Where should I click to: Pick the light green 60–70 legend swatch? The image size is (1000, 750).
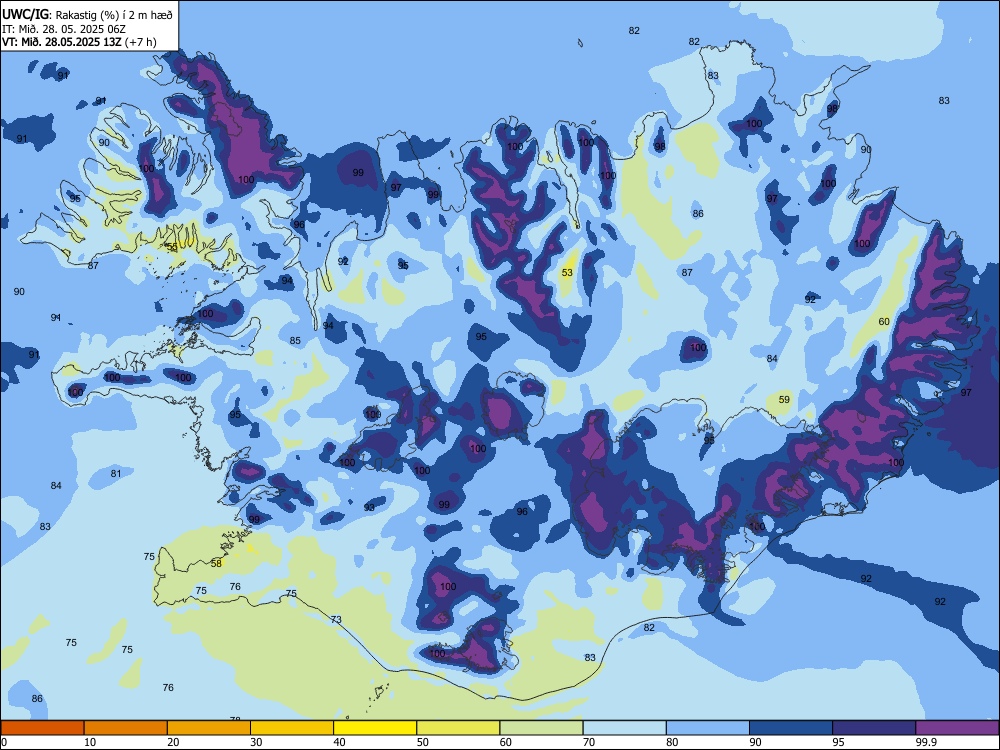pyautogui.click(x=541, y=728)
